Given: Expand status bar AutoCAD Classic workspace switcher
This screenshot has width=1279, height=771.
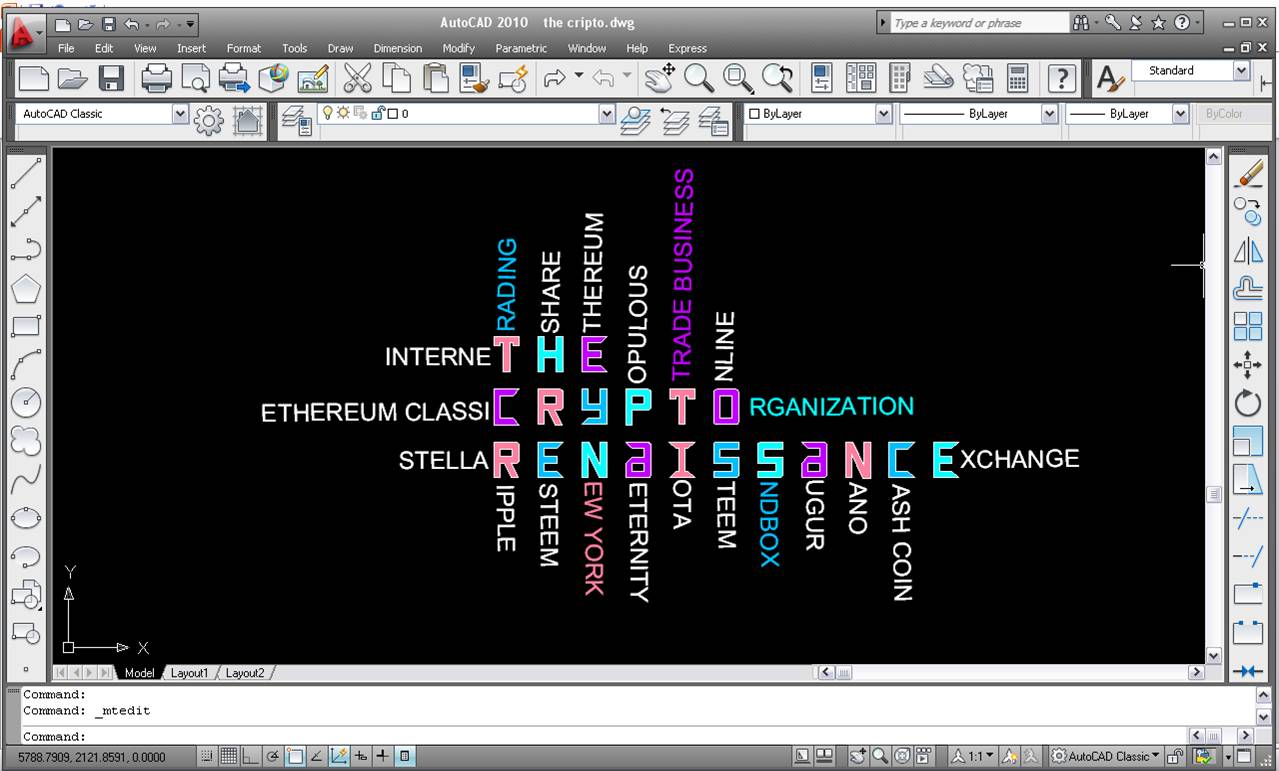Looking at the screenshot, I should coord(1106,757).
